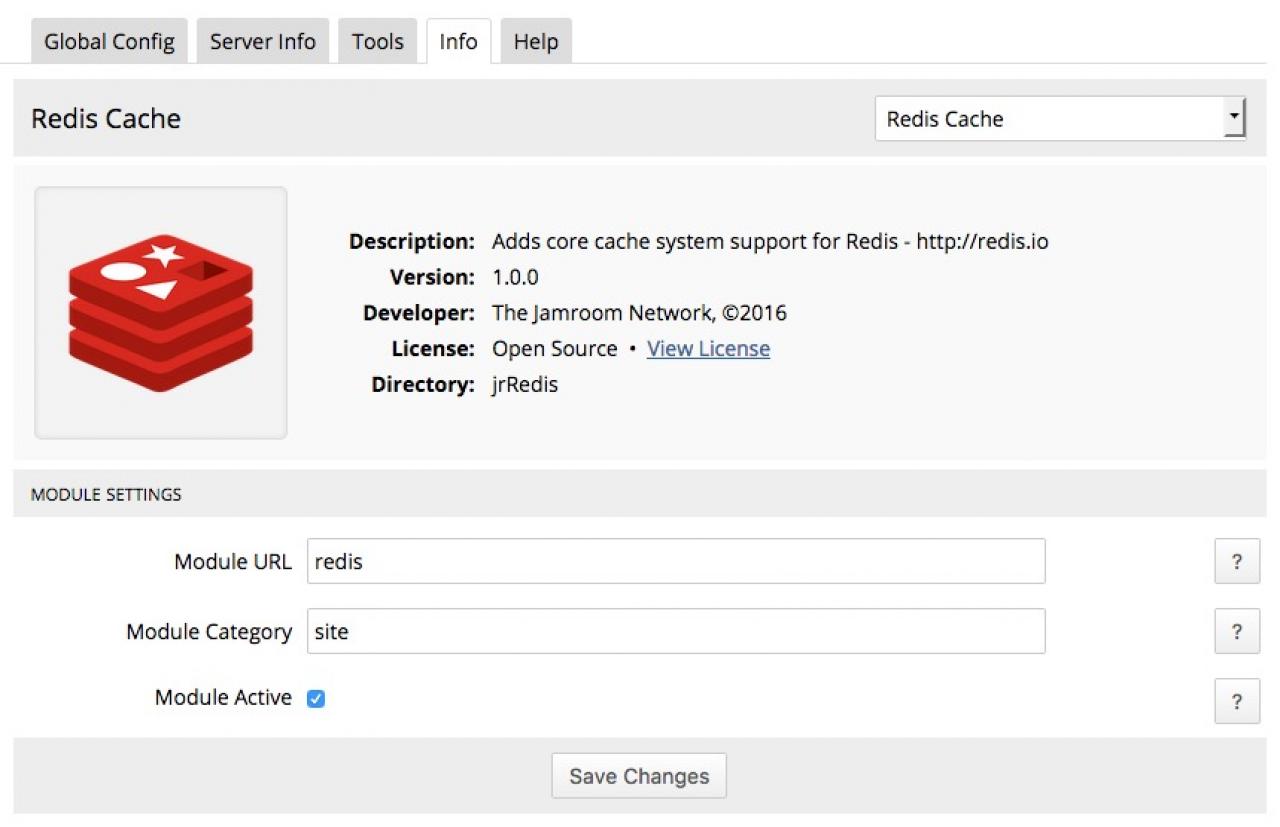Switch to the Global Config tab
1280x827 pixels.
coord(109,42)
